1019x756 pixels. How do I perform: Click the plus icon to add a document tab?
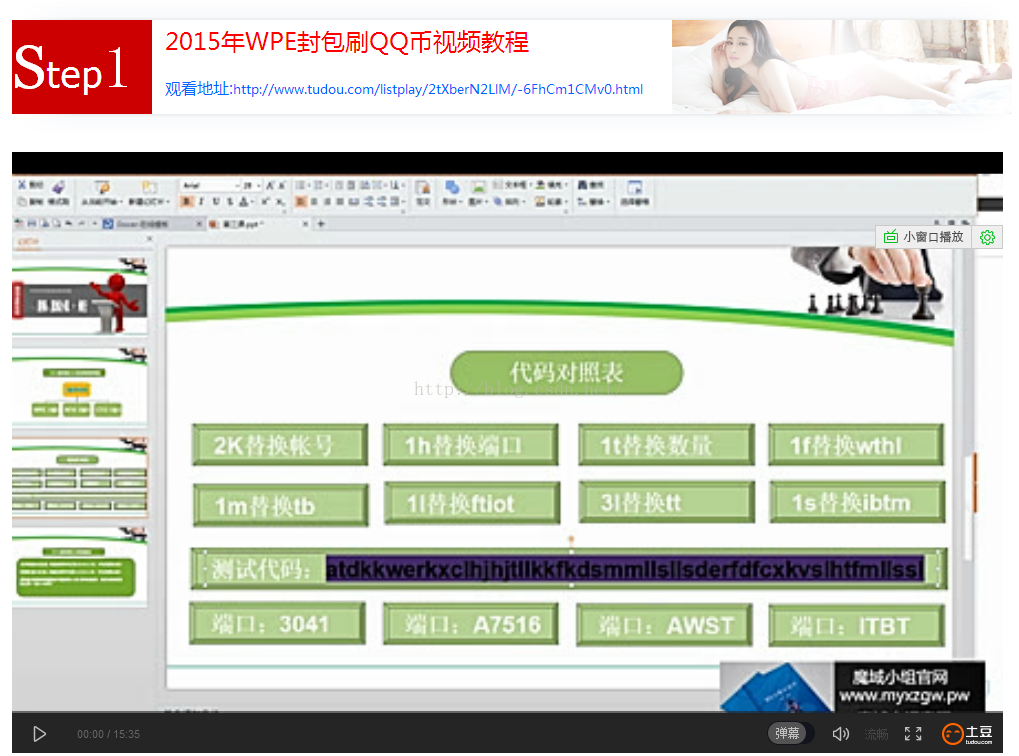coord(321,224)
